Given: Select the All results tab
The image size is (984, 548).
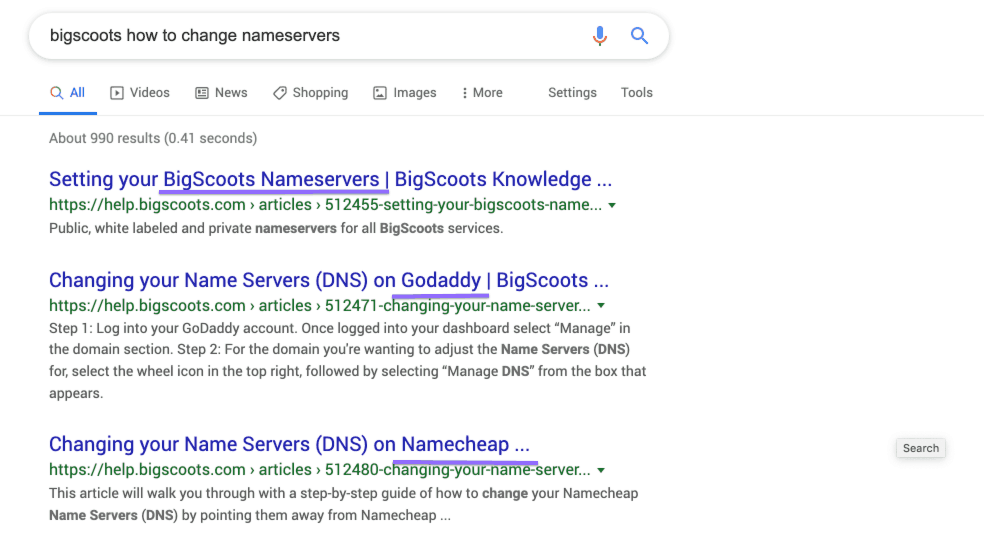Looking at the screenshot, I should click(x=67, y=93).
